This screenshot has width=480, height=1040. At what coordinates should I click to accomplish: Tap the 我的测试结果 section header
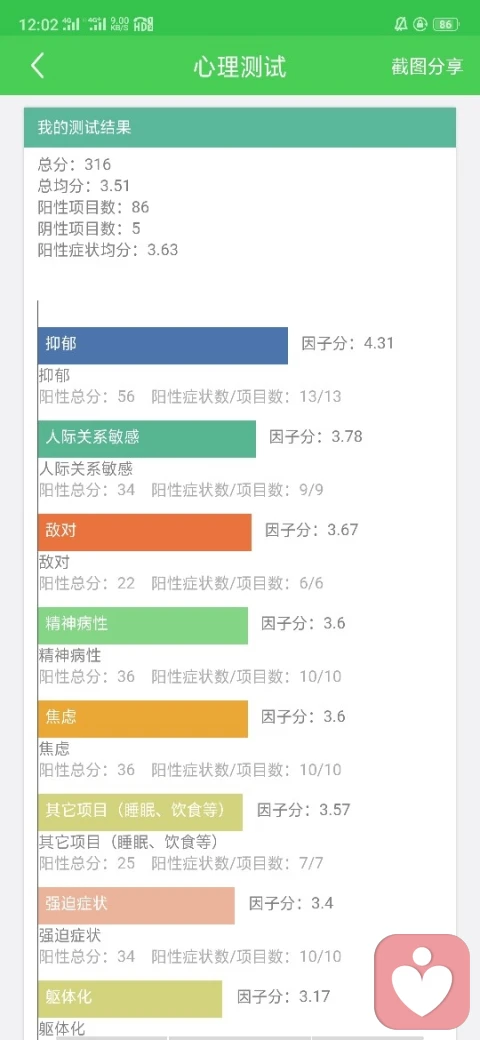coord(240,127)
